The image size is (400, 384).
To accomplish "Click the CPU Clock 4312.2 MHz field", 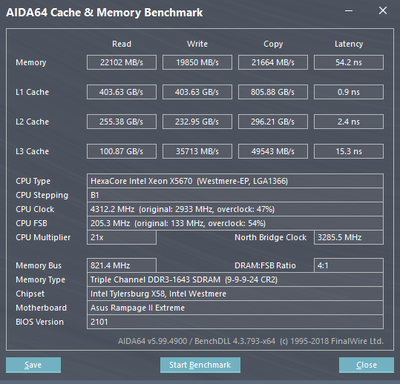I will (235, 209).
